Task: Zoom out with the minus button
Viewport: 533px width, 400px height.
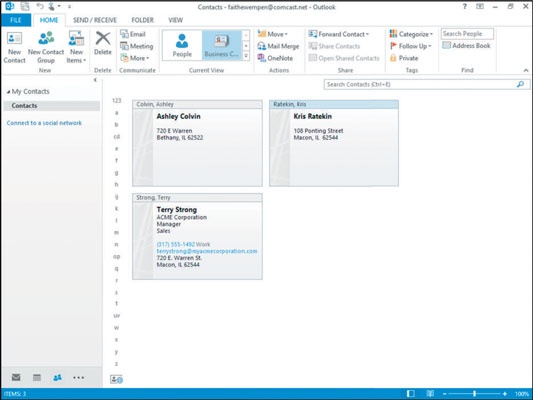Action: [x=444, y=394]
